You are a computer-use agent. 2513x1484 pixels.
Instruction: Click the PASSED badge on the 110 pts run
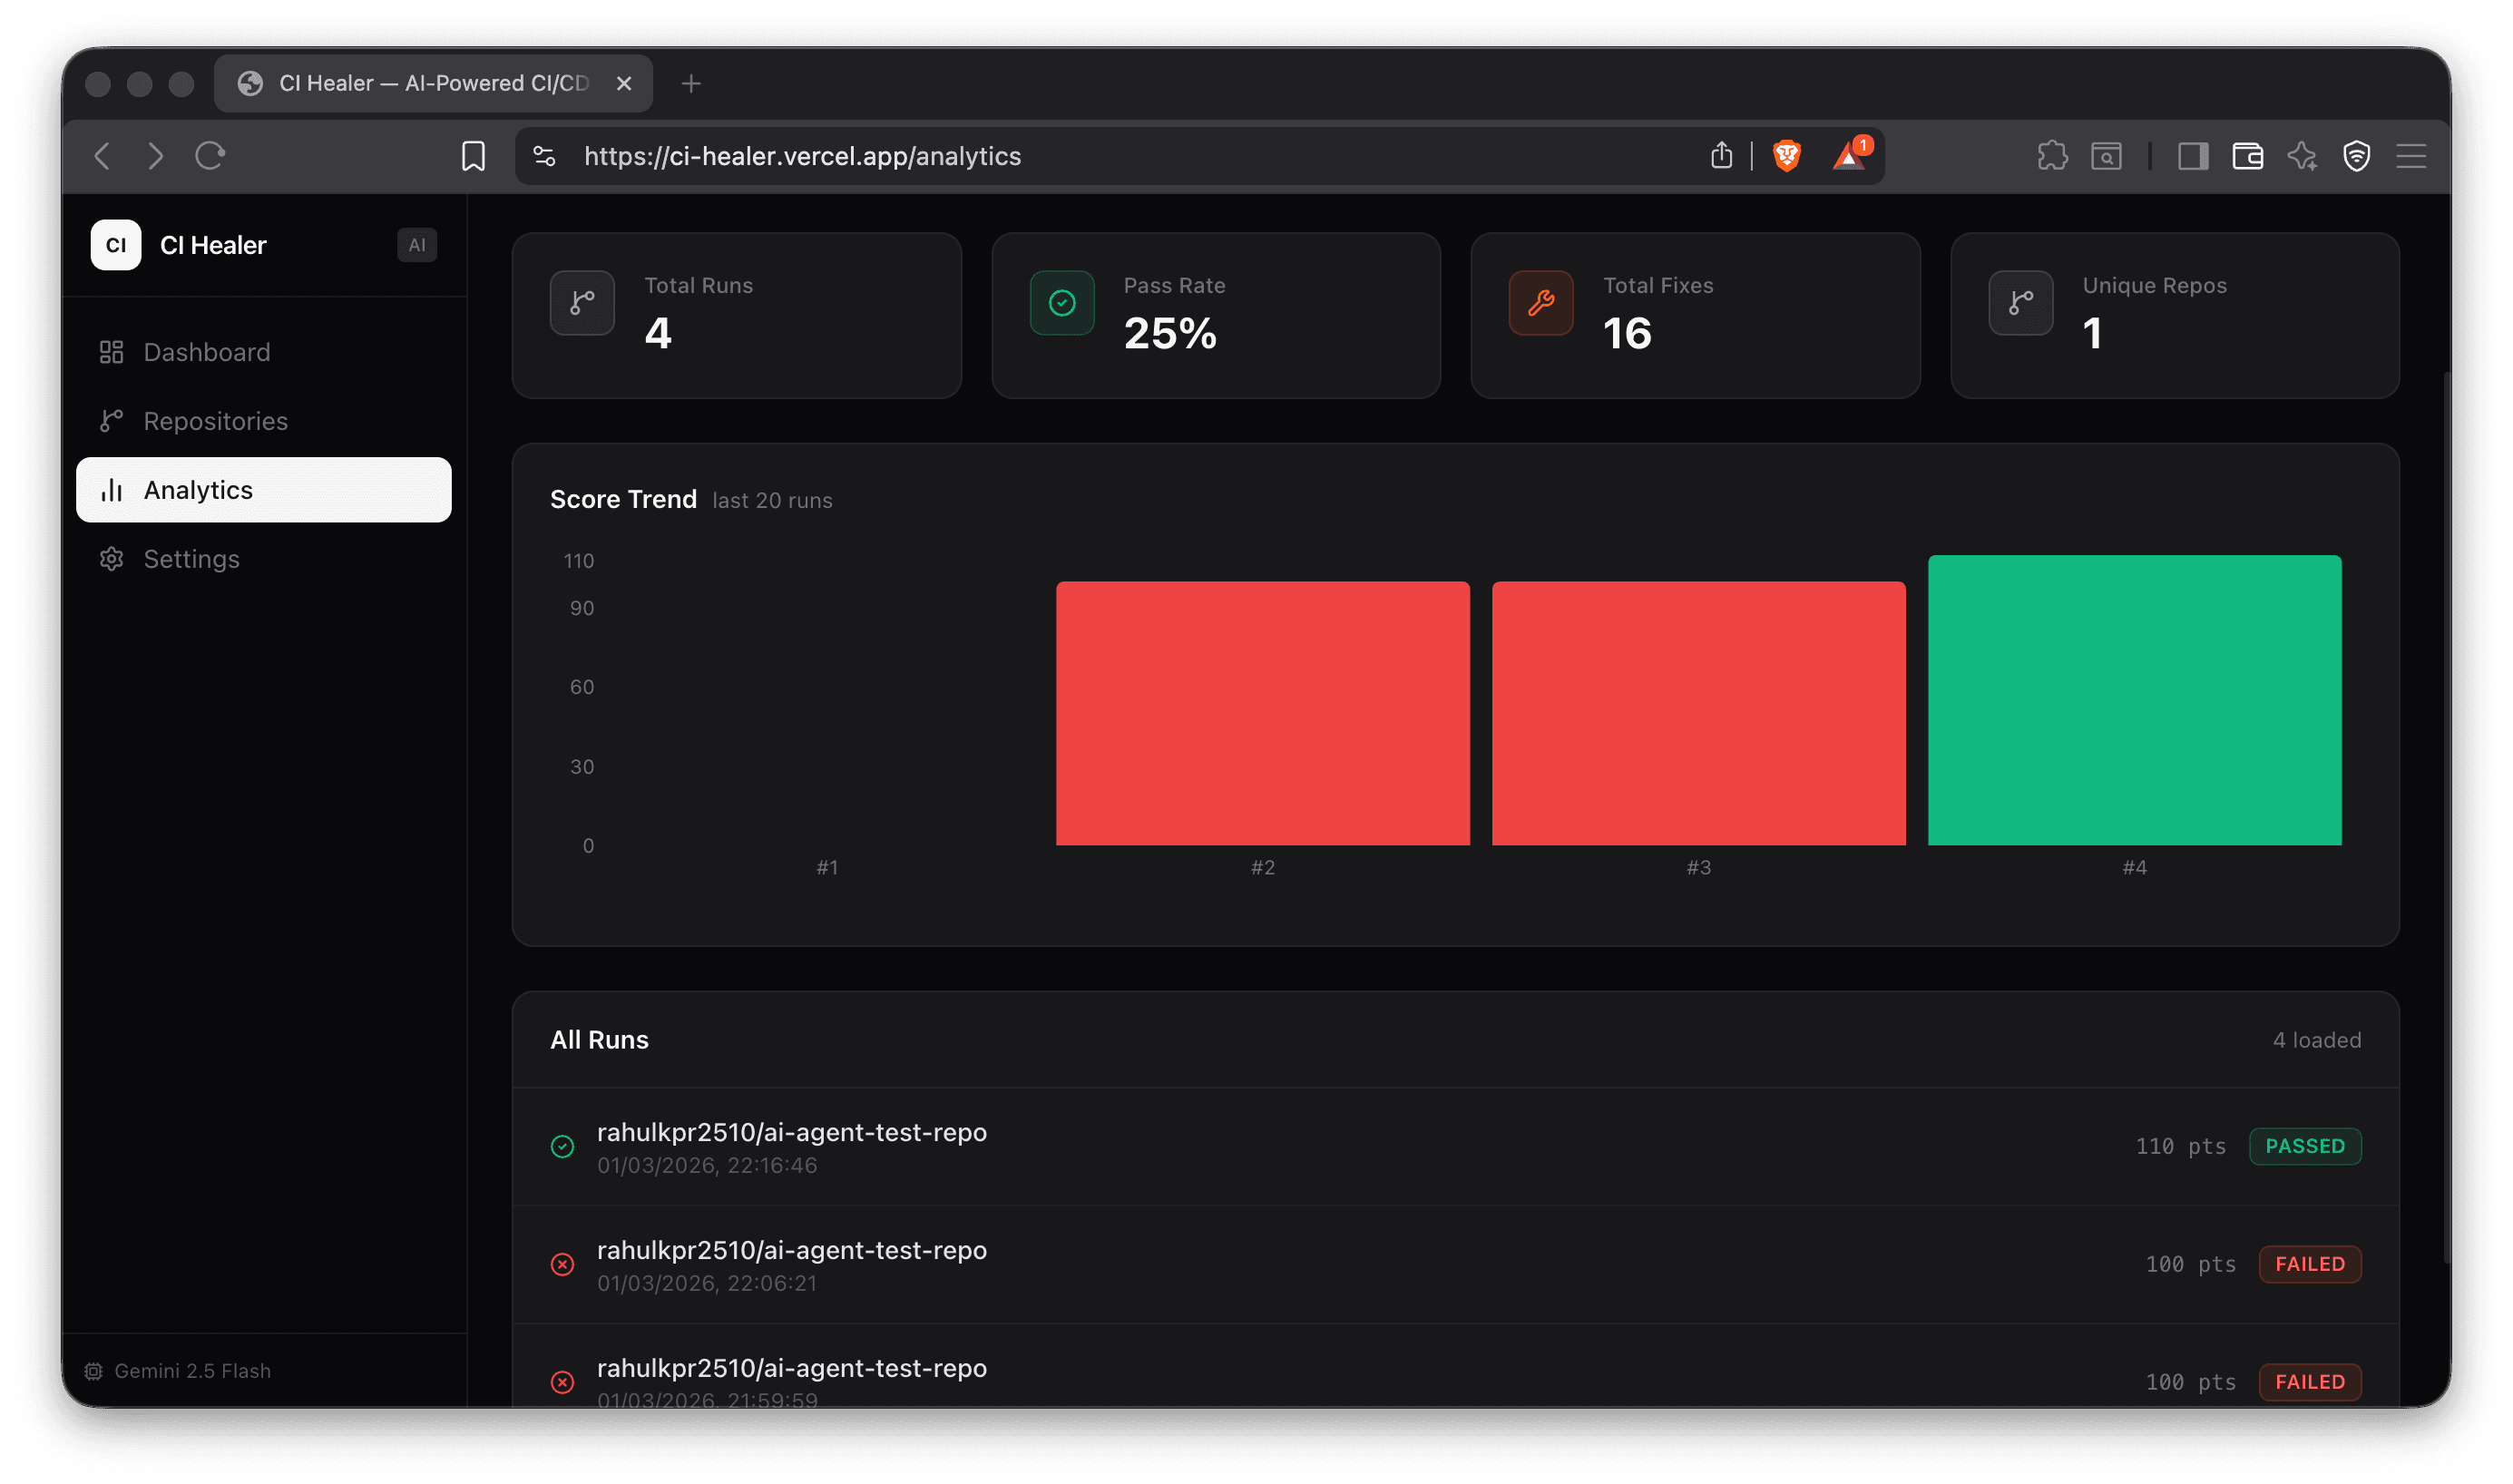2305,1146
